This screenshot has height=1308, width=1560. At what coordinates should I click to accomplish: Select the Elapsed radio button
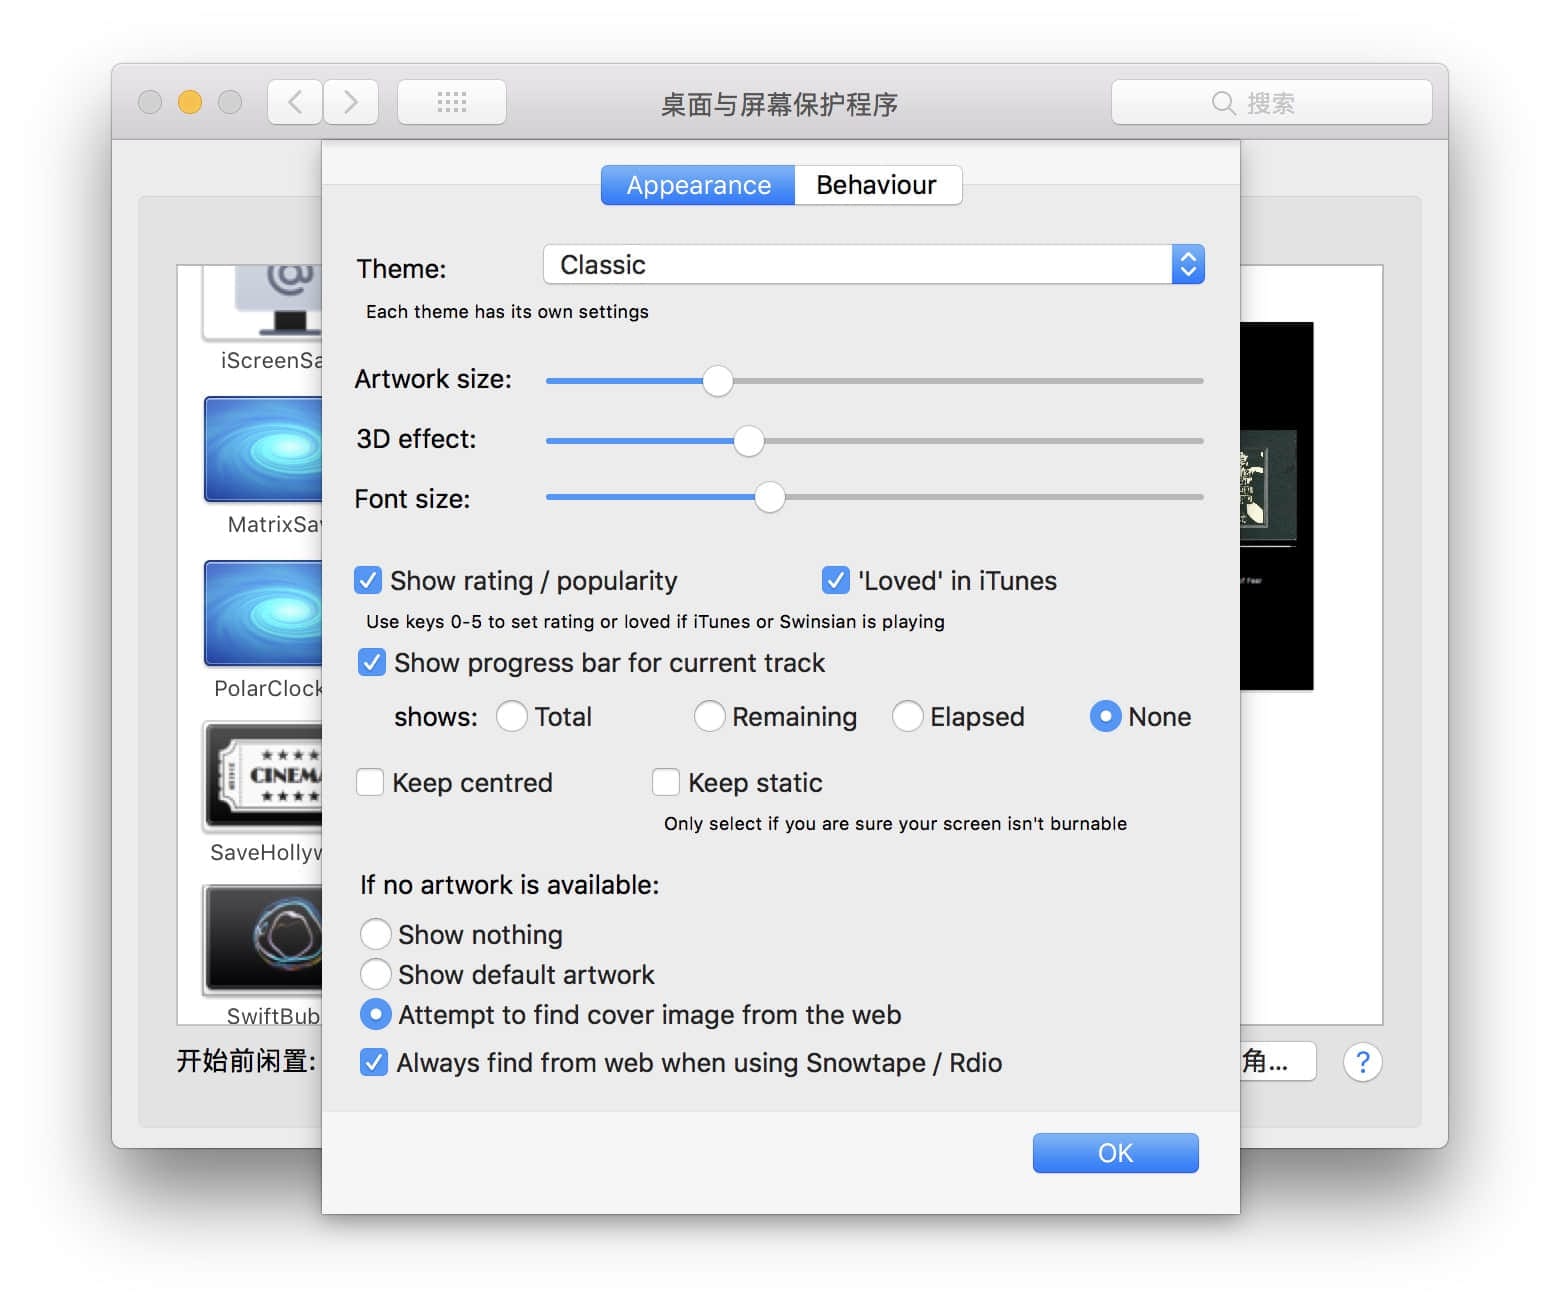coord(907,717)
